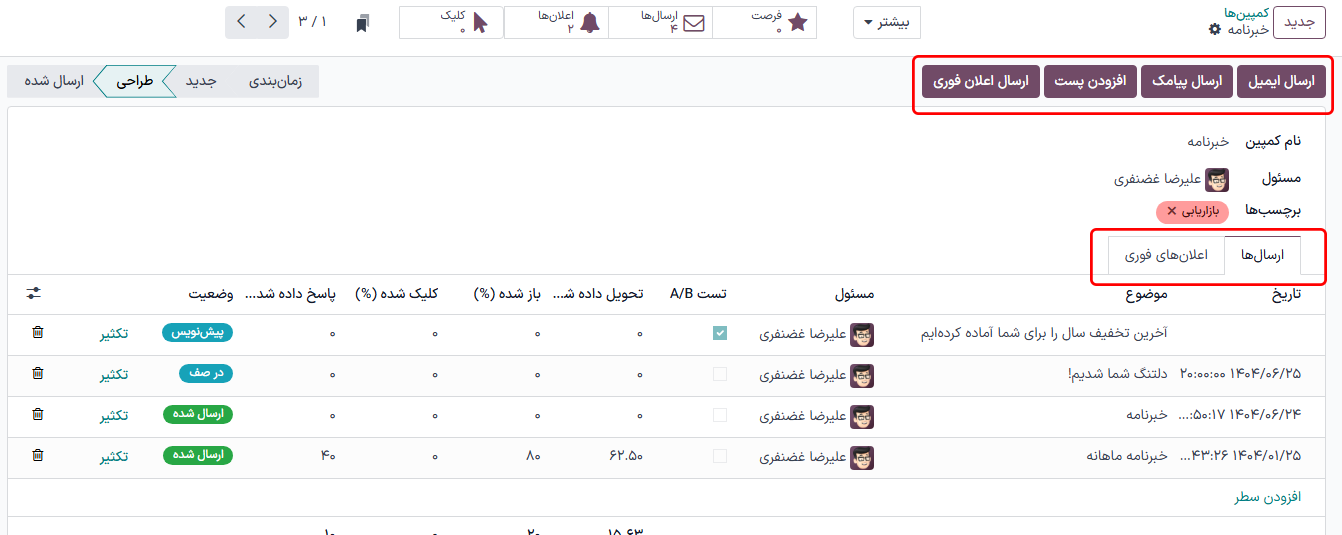Select the ارسال‌ها tab
The height and width of the screenshot is (535, 1342).
coord(1262,255)
